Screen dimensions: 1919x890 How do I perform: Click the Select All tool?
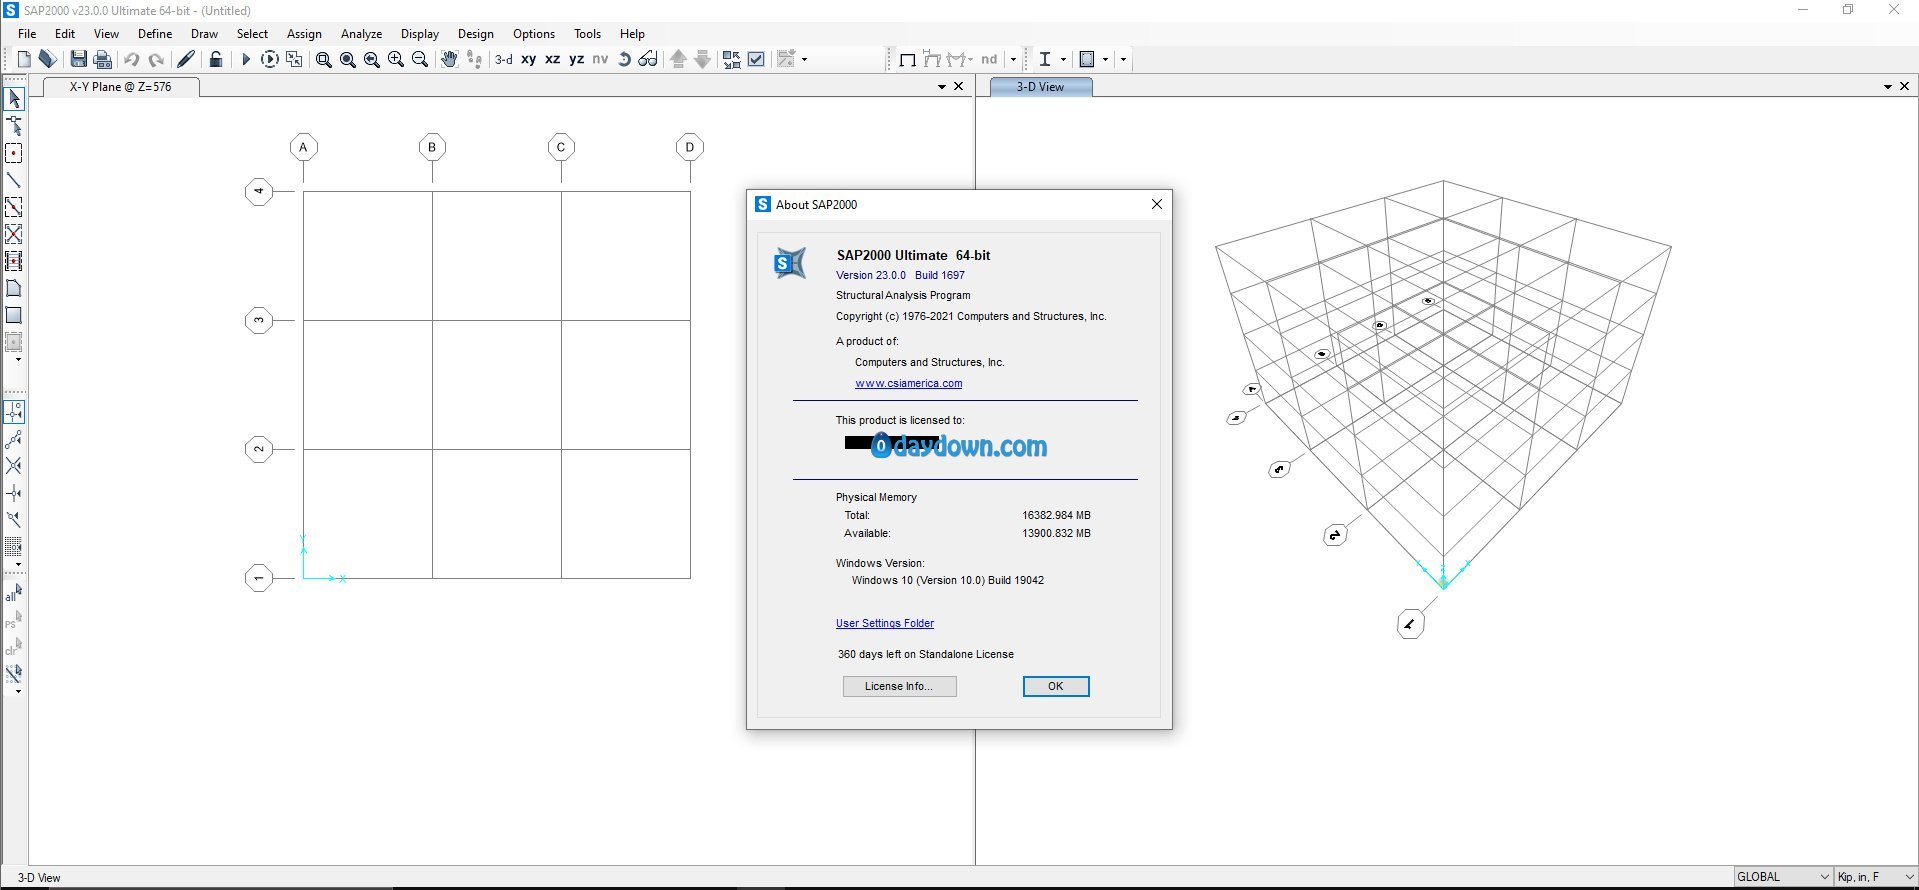(14, 594)
